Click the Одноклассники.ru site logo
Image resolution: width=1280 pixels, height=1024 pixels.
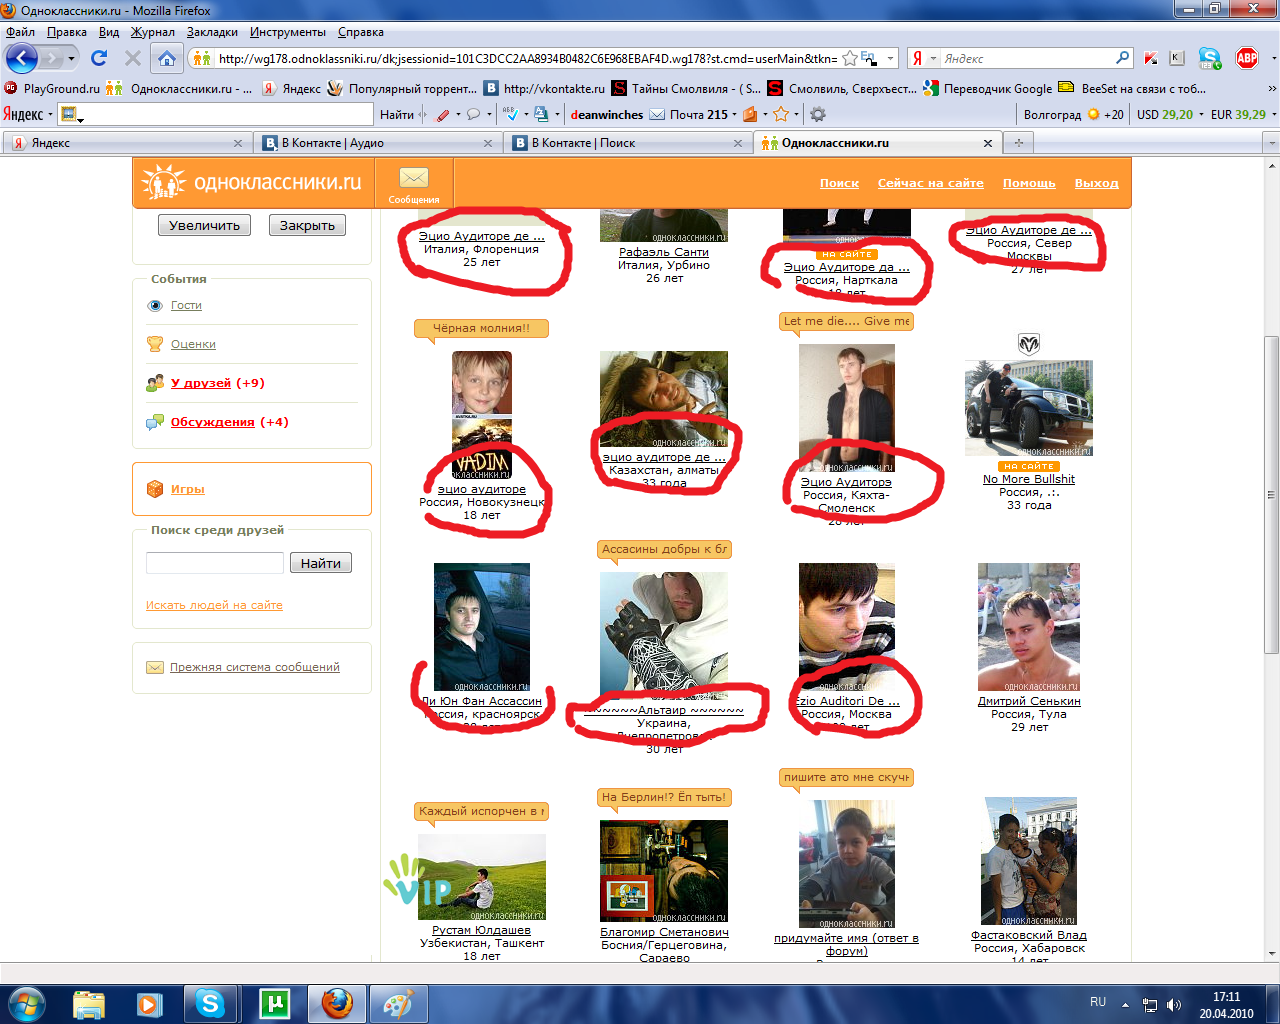[x=252, y=183]
